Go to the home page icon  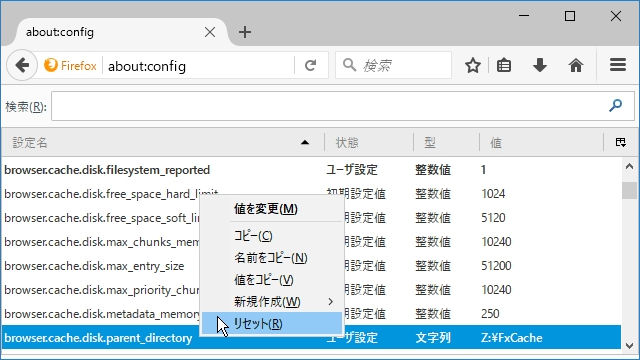pyautogui.click(x=576, y=65)
